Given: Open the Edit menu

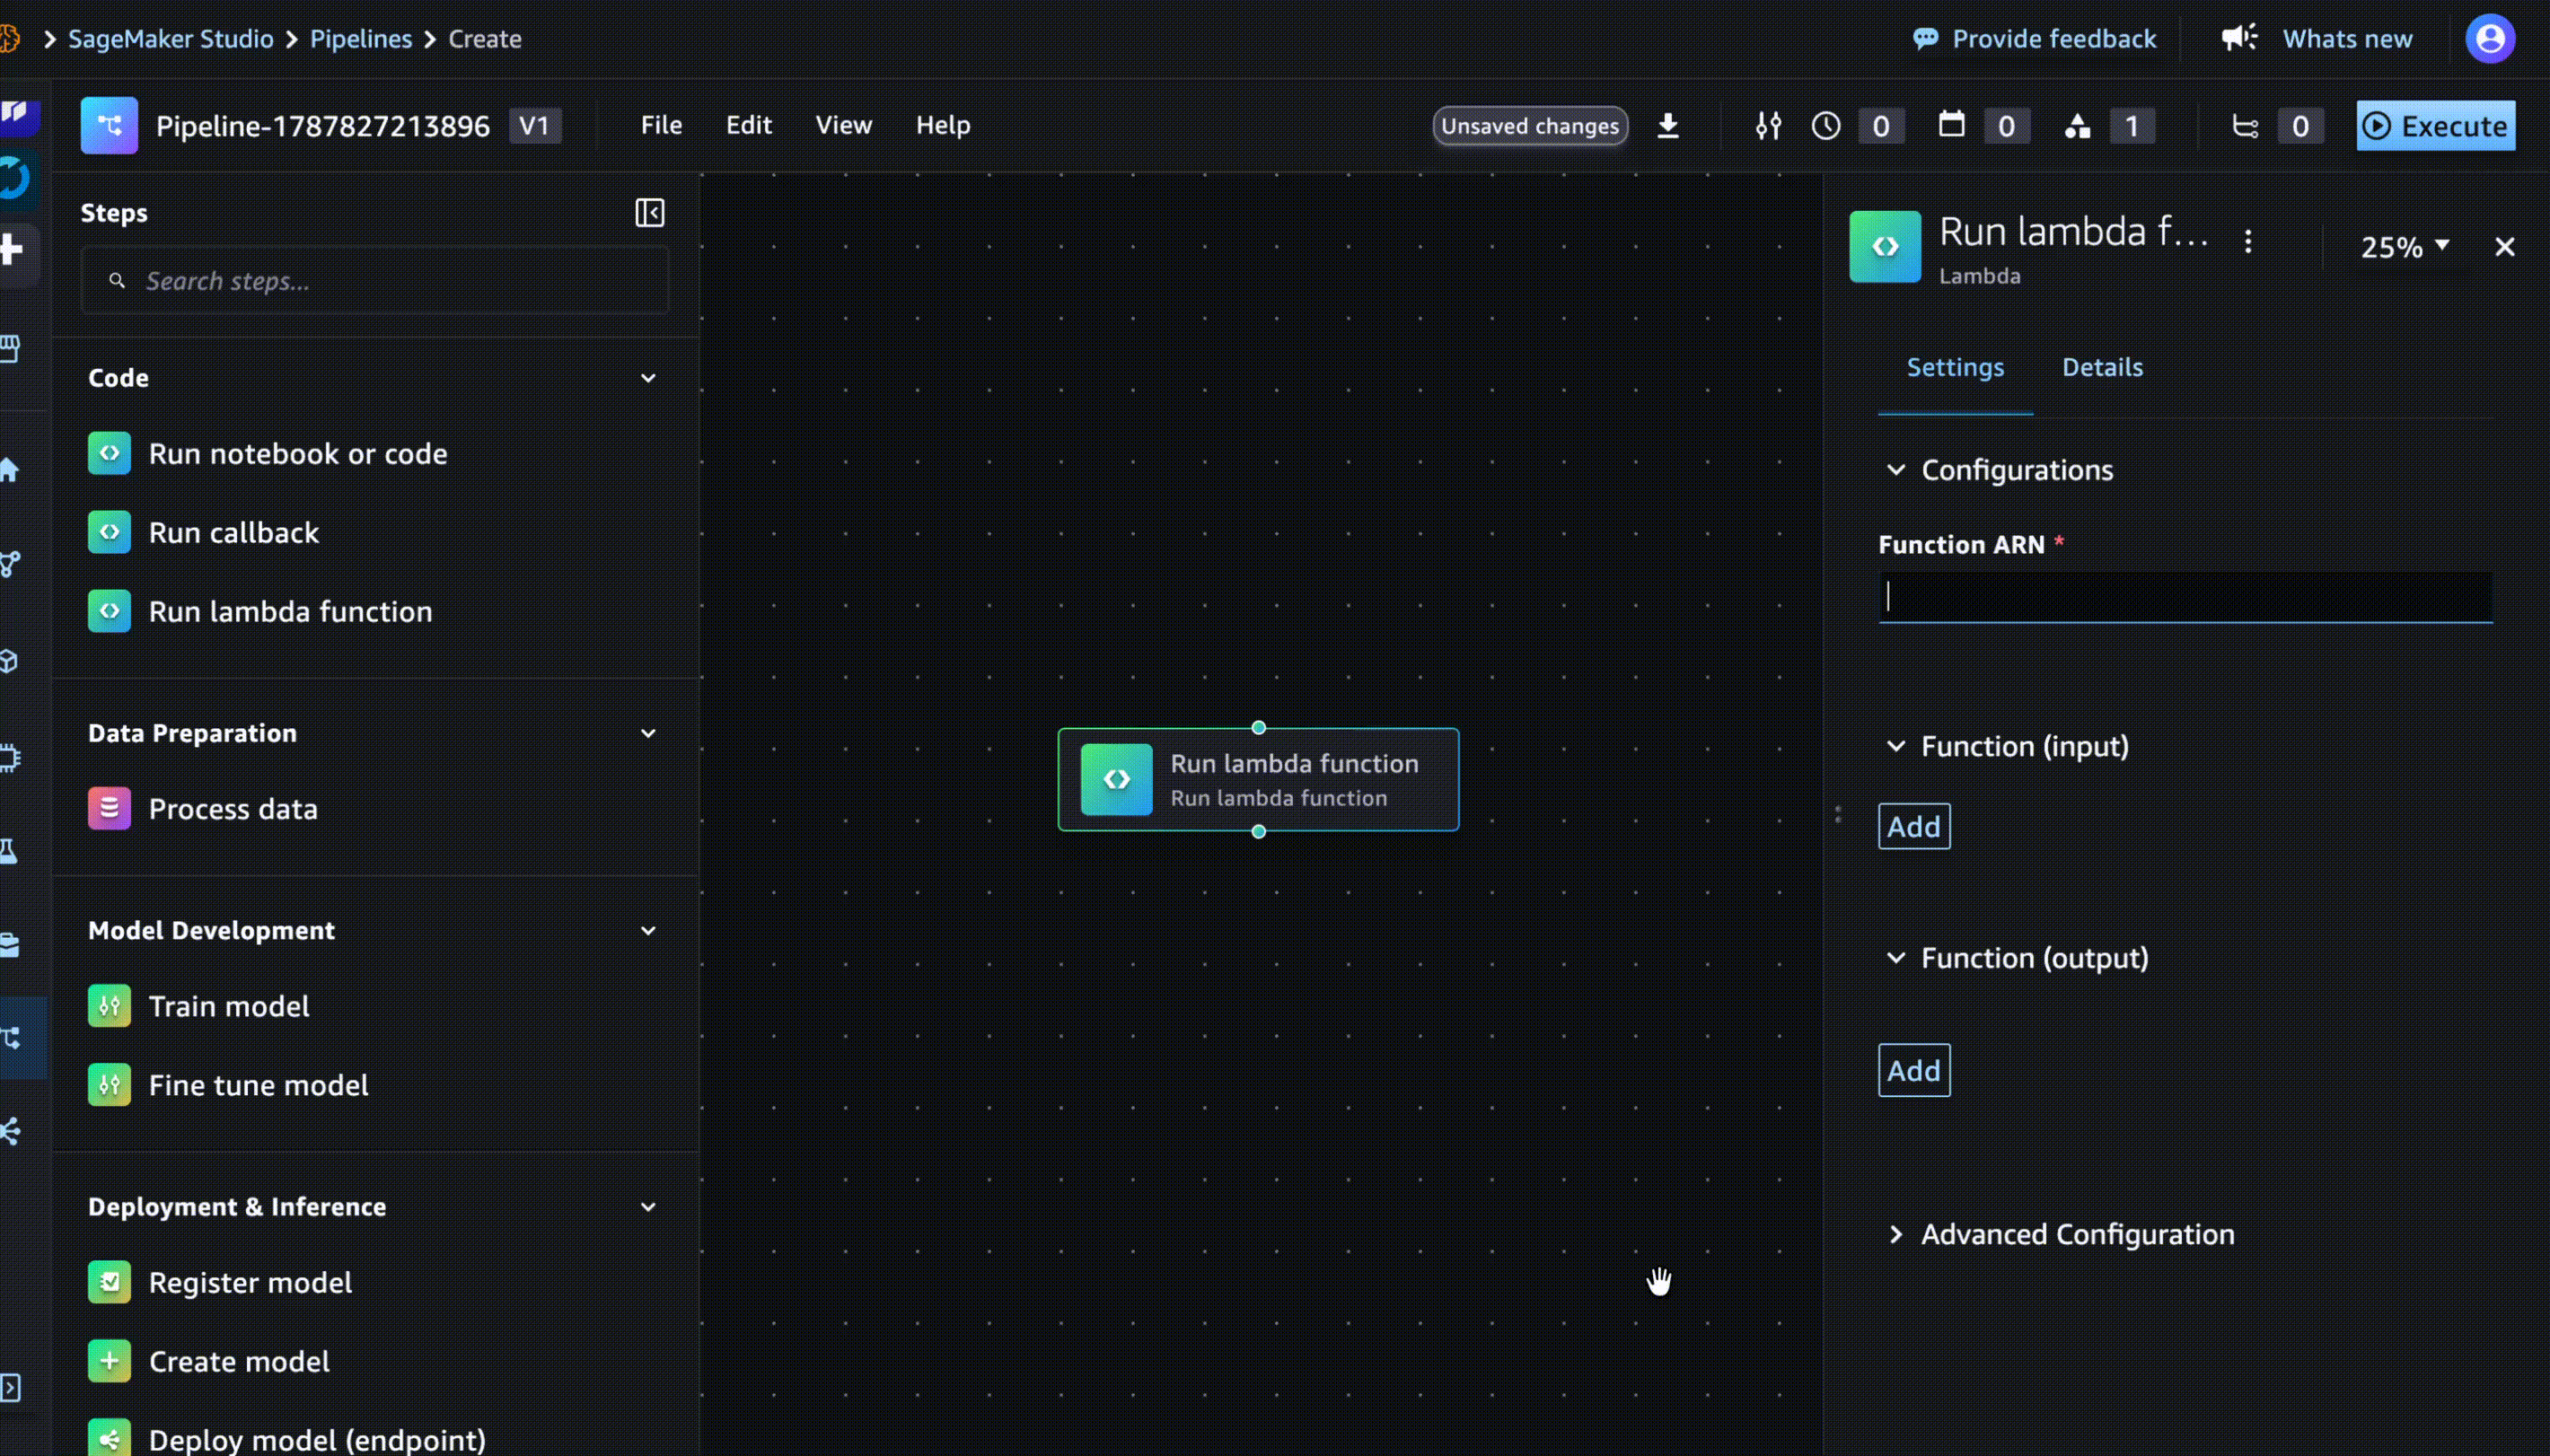Looking at the screenshot, I should pos(749,125).
